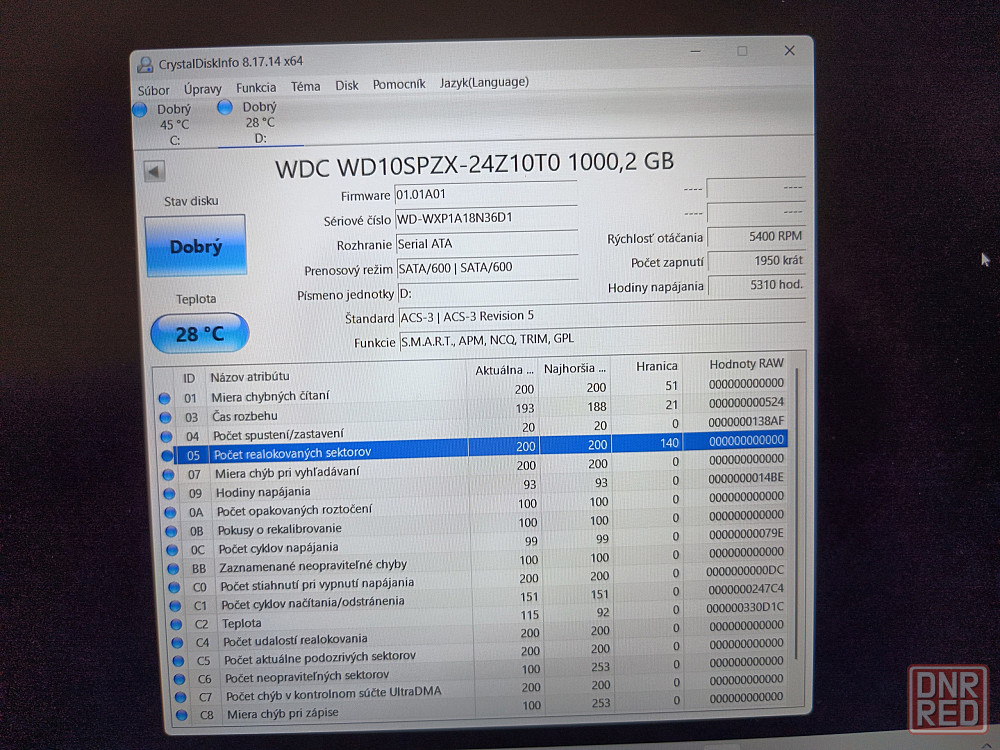Screen dimensions: 1000x750
Task: Click status icon of row C0 stiahnutí pri vypnutí
Action: tap(174, 587)
